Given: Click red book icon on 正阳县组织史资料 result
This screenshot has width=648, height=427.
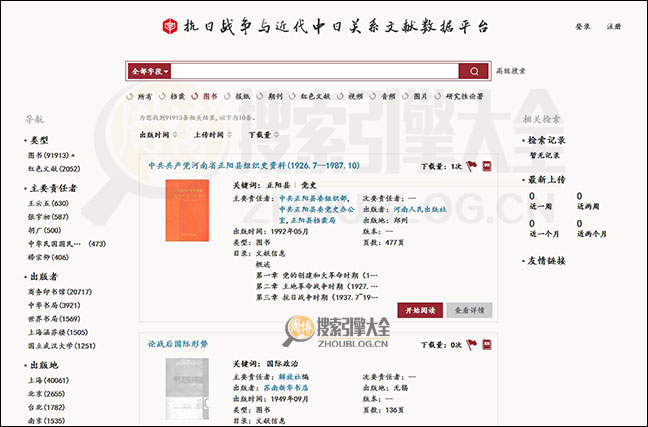Looking at the screenshot, I should click(487, 167).
